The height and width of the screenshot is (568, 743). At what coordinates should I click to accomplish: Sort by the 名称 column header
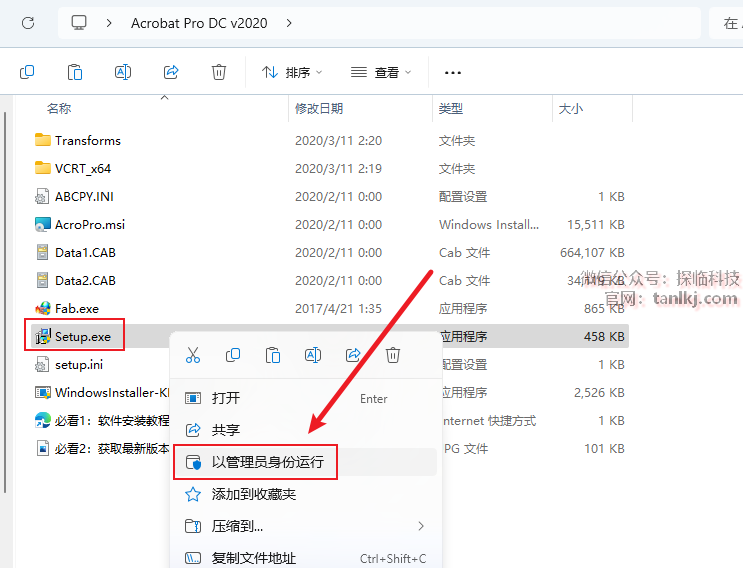point(59,108)
